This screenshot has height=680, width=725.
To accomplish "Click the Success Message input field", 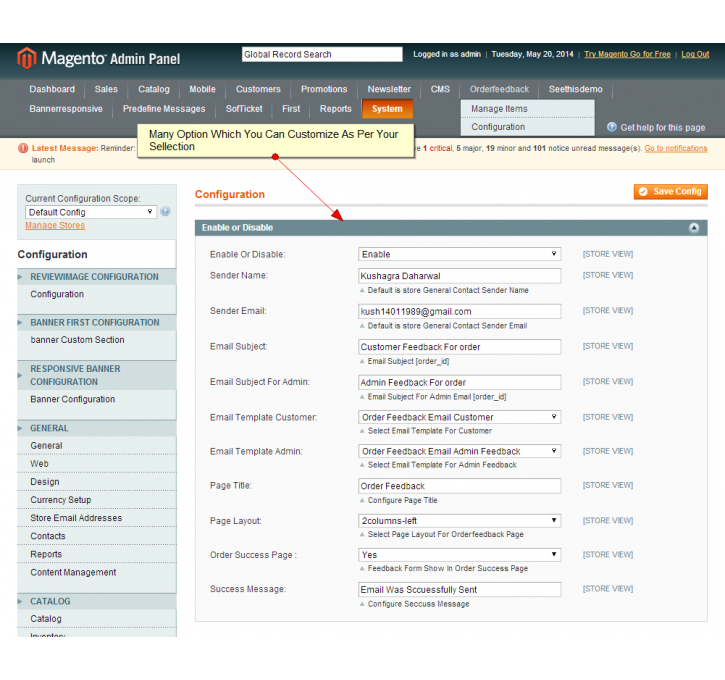I will (460, 589).
